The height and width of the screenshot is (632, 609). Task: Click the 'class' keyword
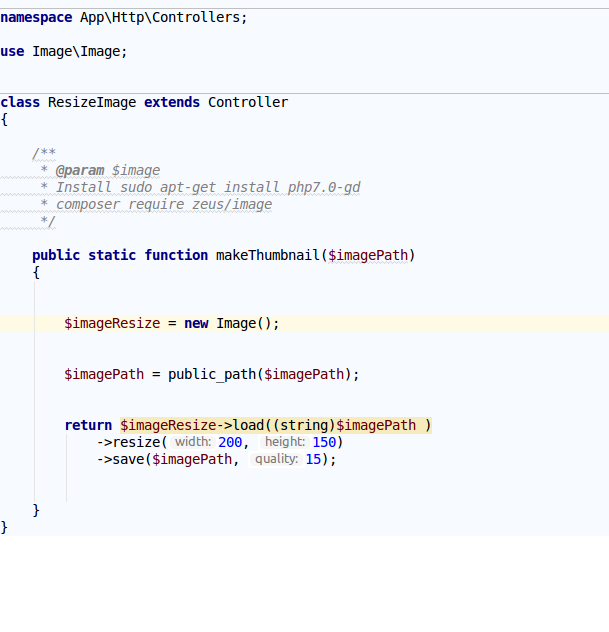[20, 102]
